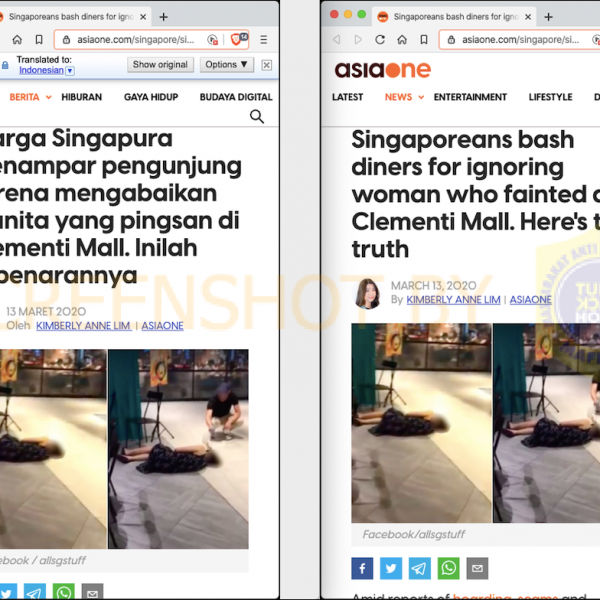Open HIBURAN menu item
600x600 pixels.
(82, 97)
